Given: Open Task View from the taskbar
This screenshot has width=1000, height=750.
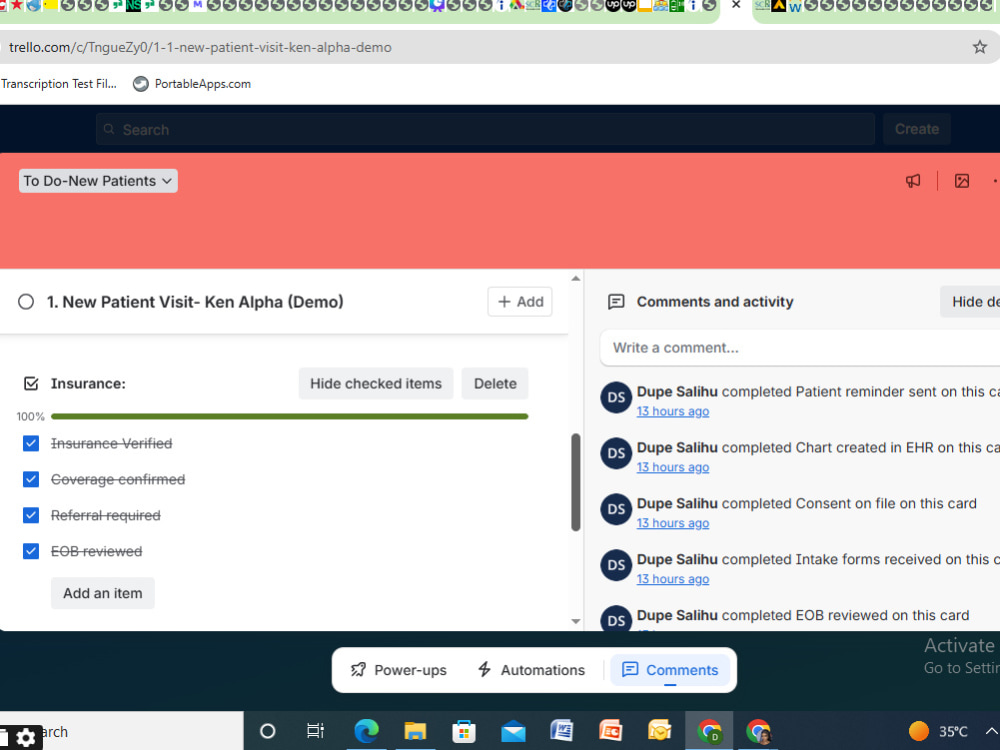Looking at the screenshot, I should 315,731.
